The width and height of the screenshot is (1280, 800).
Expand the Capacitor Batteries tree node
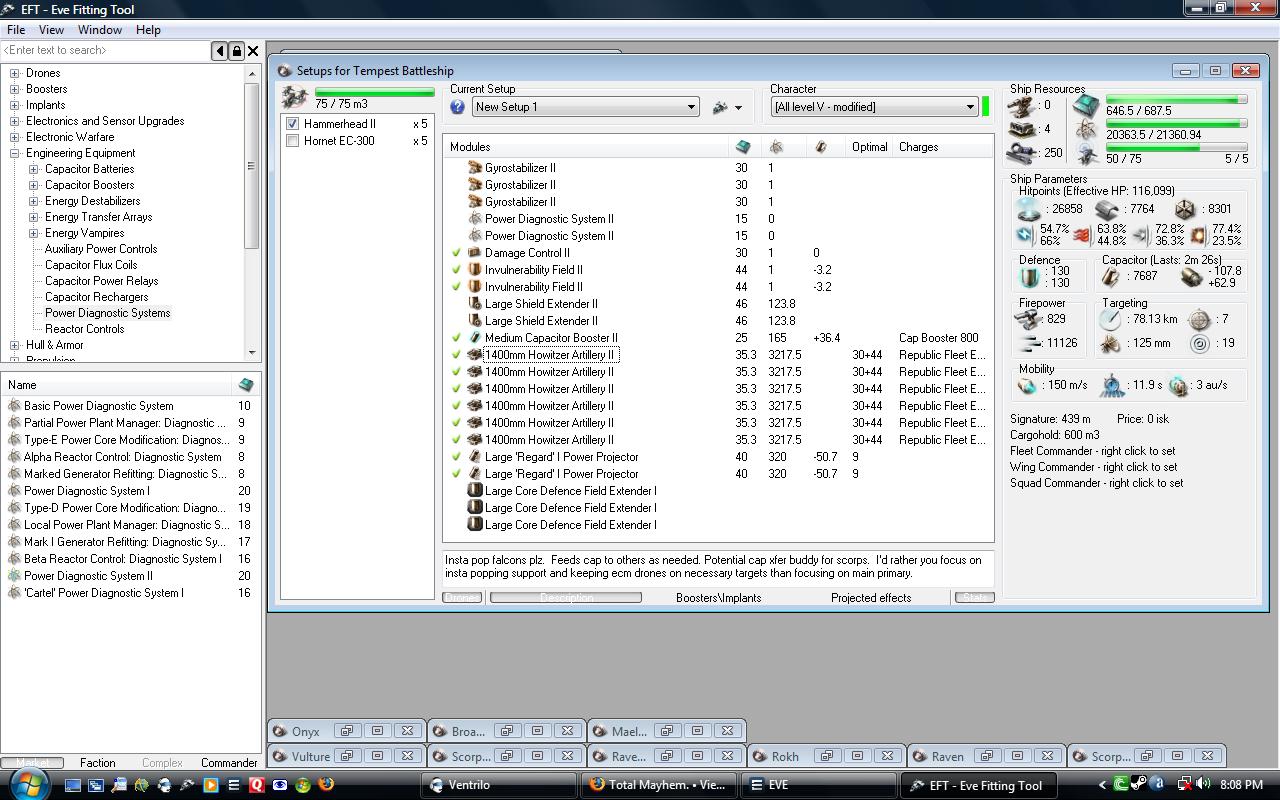[x=33, y=169]
